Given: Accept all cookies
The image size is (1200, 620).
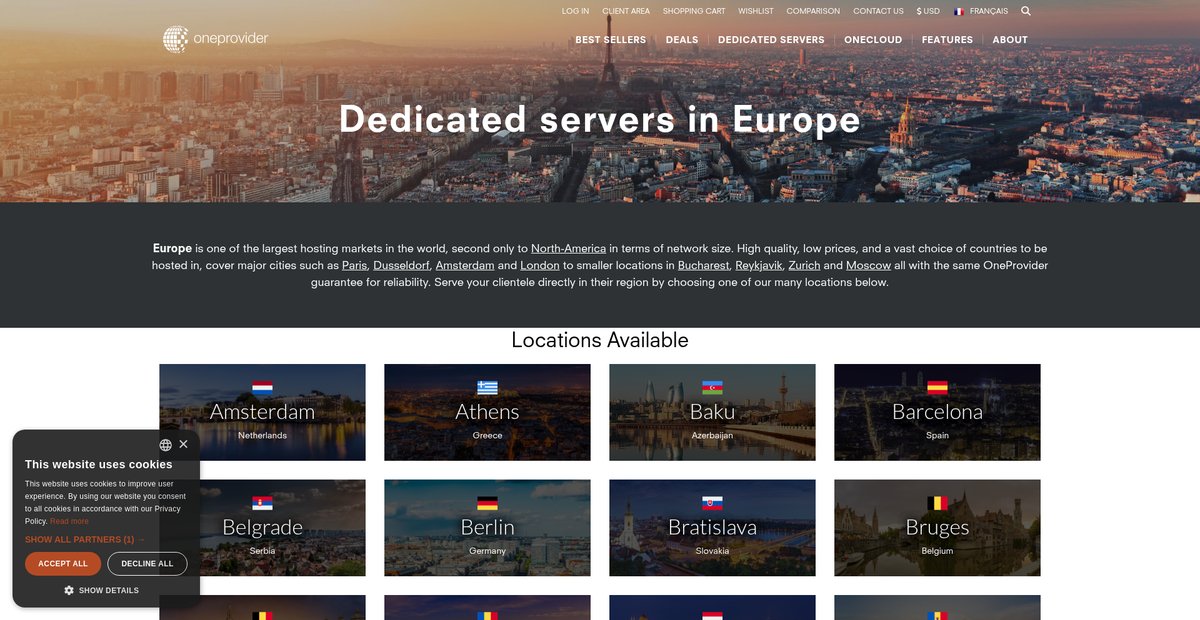Looking at the screenshot, I should (63, 564).
